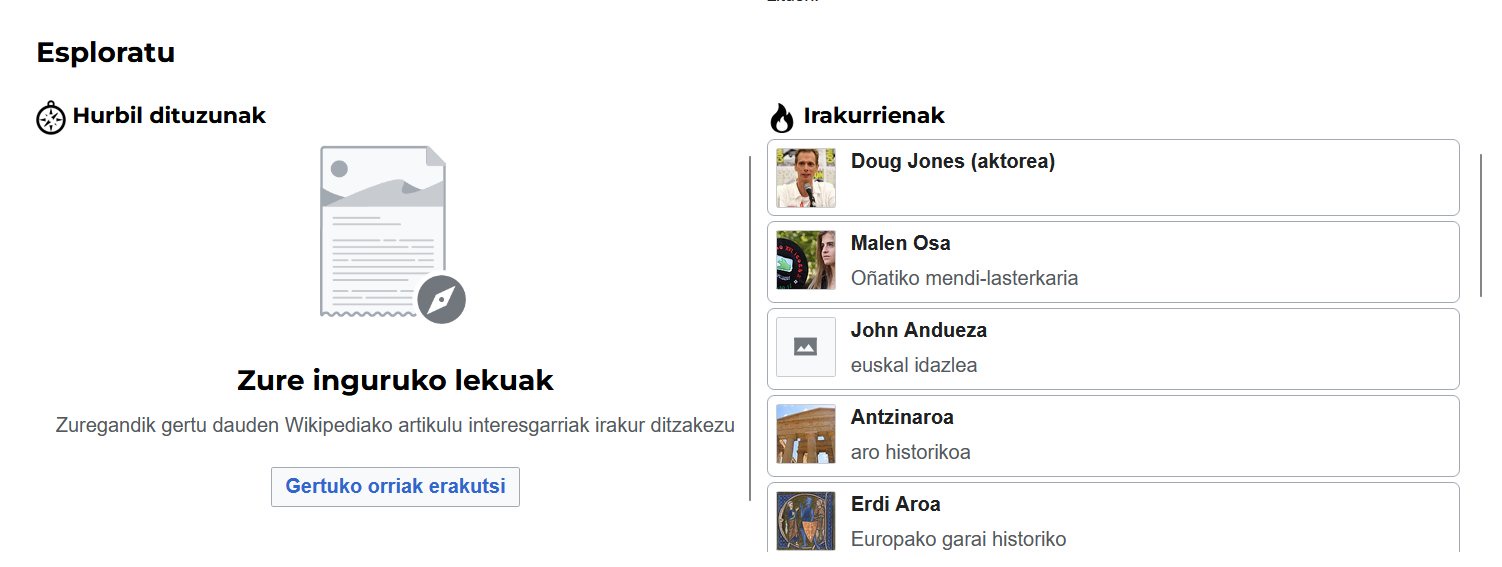The image size is (1502, 567).
Task: Click the image placeholder icon for John Andueza
Action: 805,347
